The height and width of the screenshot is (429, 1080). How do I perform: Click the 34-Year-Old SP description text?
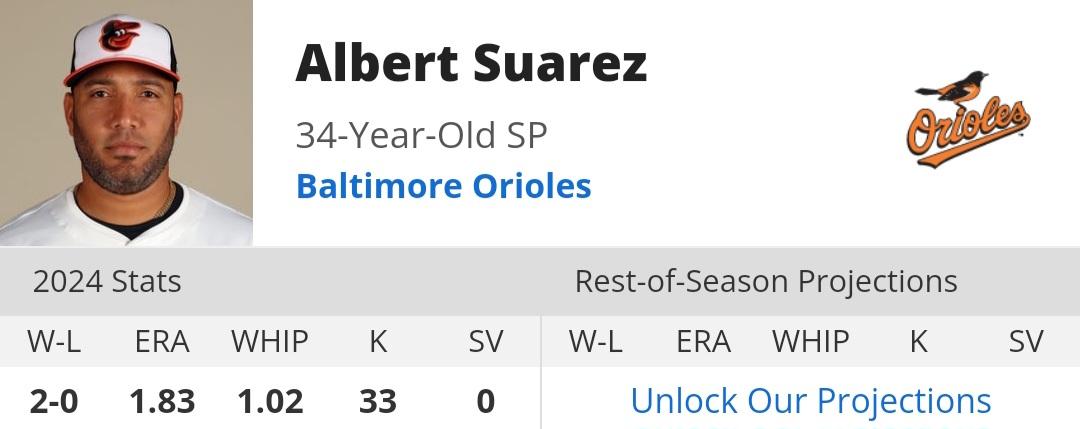pos(422,135)
